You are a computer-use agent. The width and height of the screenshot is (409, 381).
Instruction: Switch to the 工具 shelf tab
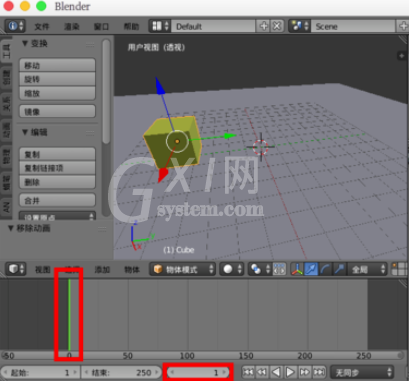point(6,51)
